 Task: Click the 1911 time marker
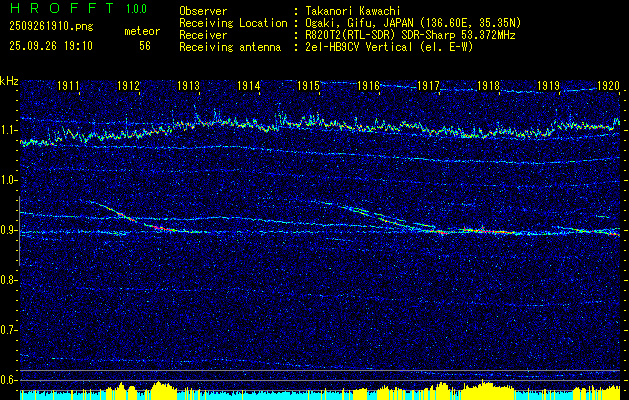(69, 87)
